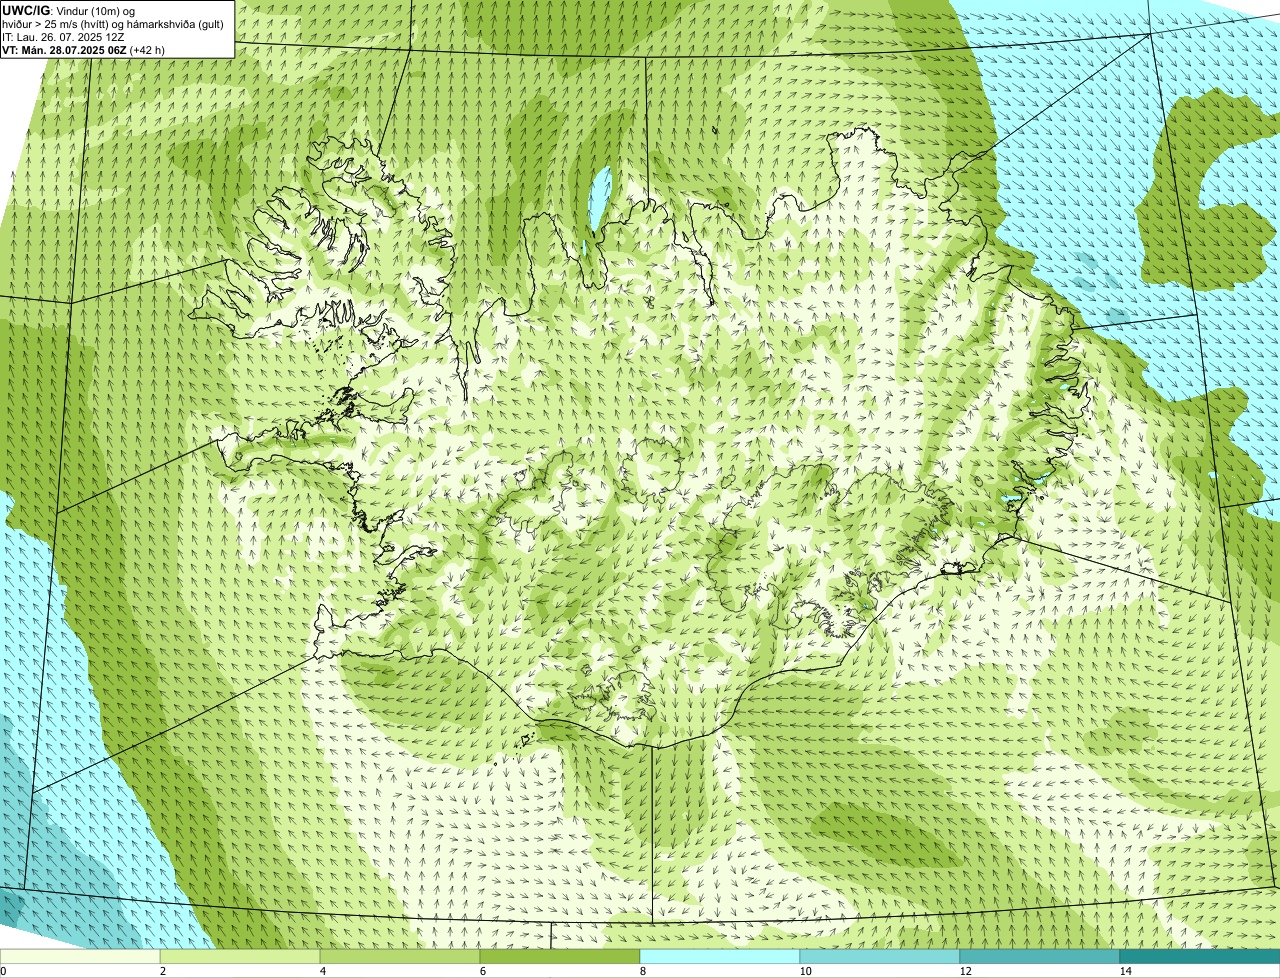Click the 'hviður > 25 m/s (hvítt)' description line

(x=113, y=23)
